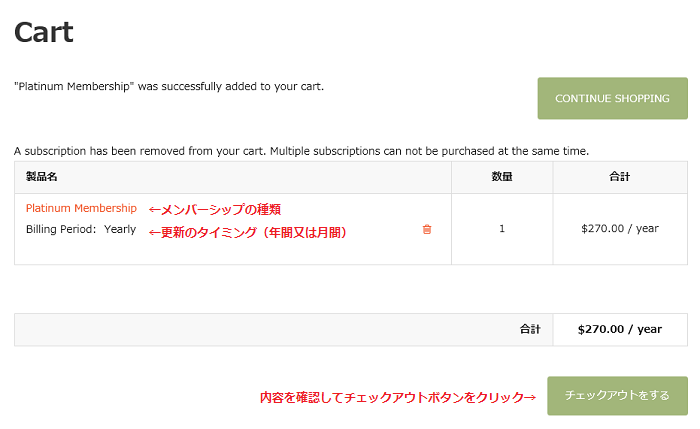
Task: Select the Yearly billing period value
Action: (x=120, y=229)
